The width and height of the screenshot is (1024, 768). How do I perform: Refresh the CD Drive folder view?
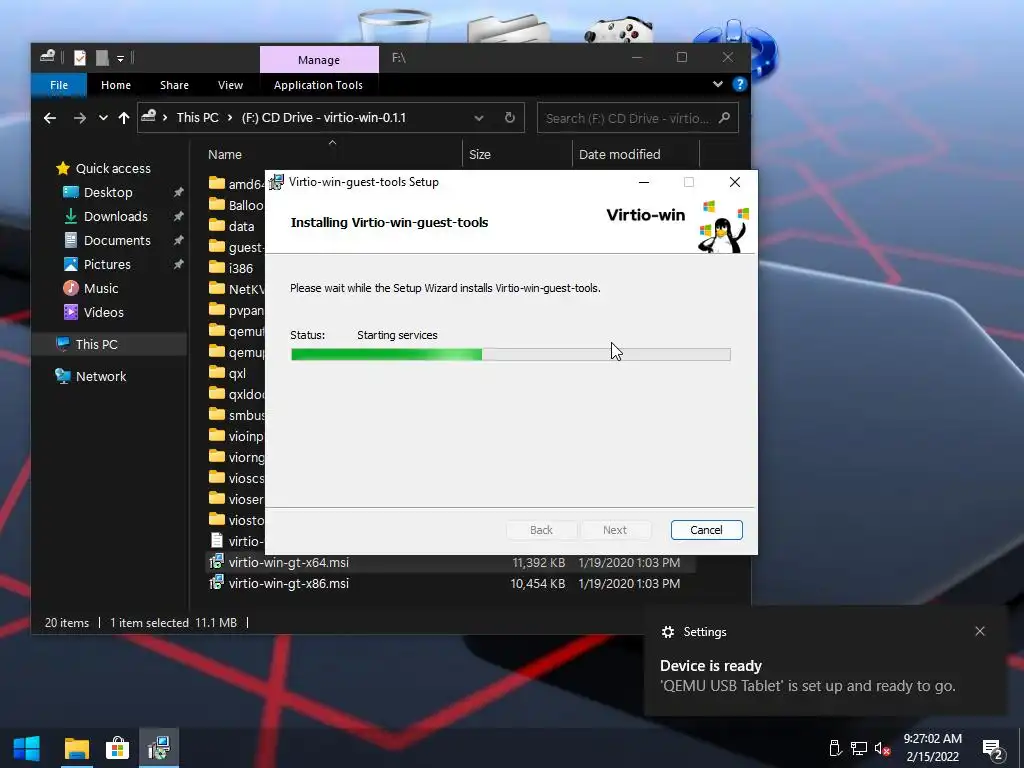tap(510, 118)
